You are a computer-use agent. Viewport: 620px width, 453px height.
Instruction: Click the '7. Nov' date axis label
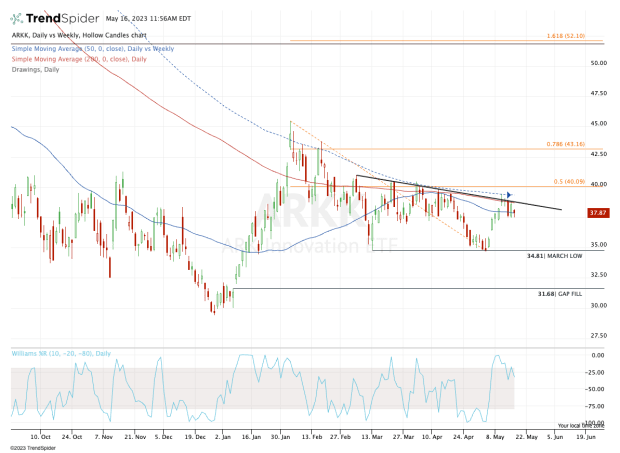click(x=104, y=437)
